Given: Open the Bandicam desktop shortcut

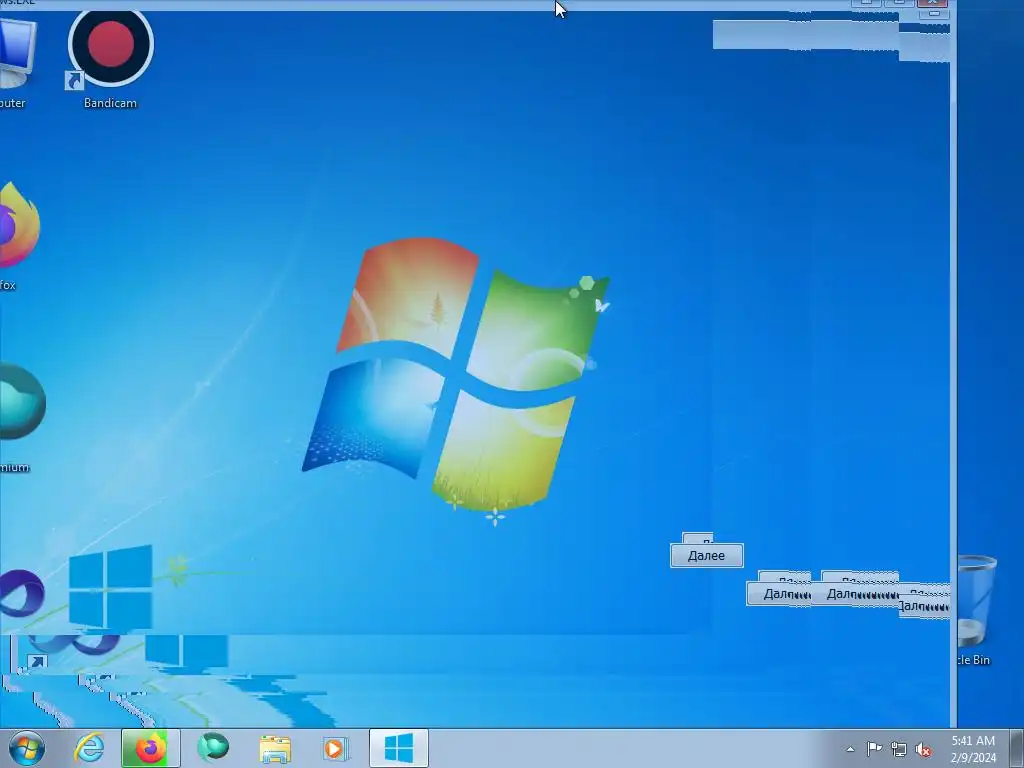Looking at the screenshot, I should 110,59.
